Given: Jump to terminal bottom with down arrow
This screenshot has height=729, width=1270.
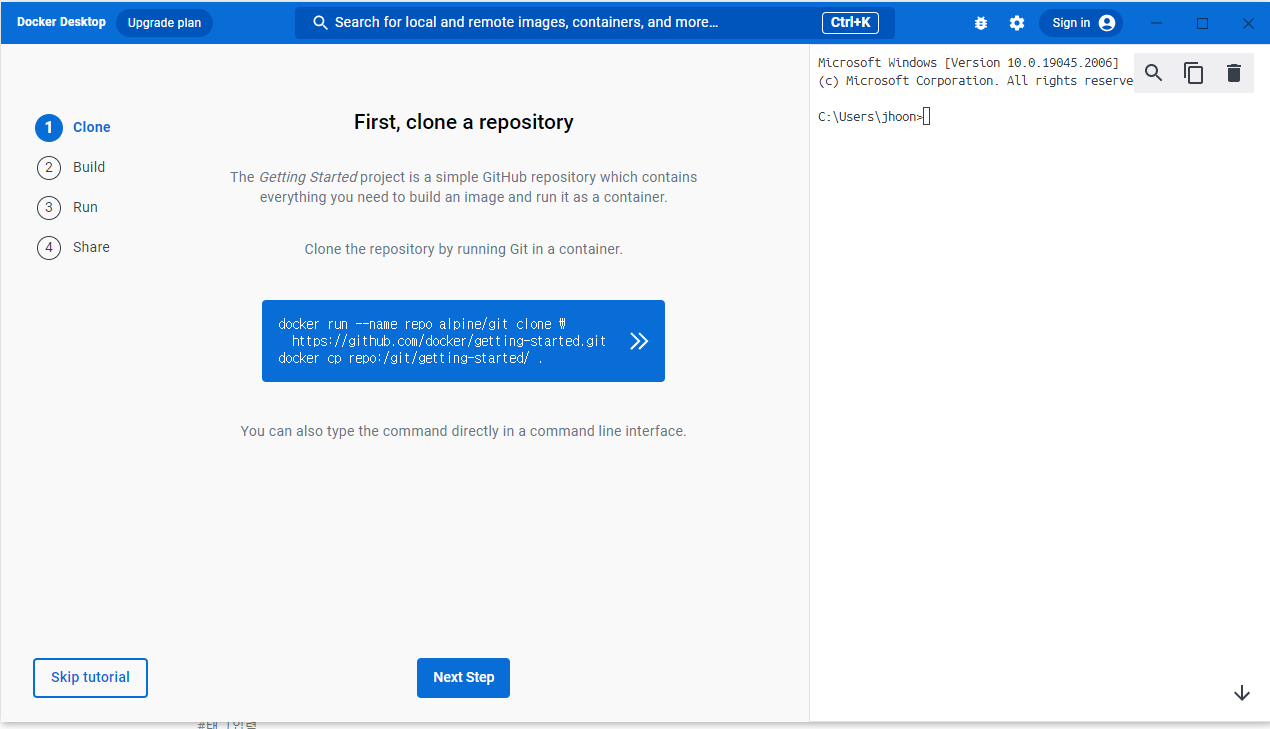Looking at the screenshot, I should tap(1242, 693).
